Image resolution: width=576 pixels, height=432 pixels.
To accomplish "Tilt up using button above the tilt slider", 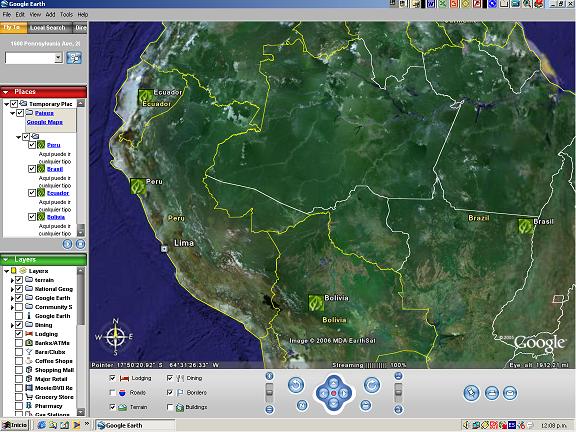I will [x=398, y=376].
